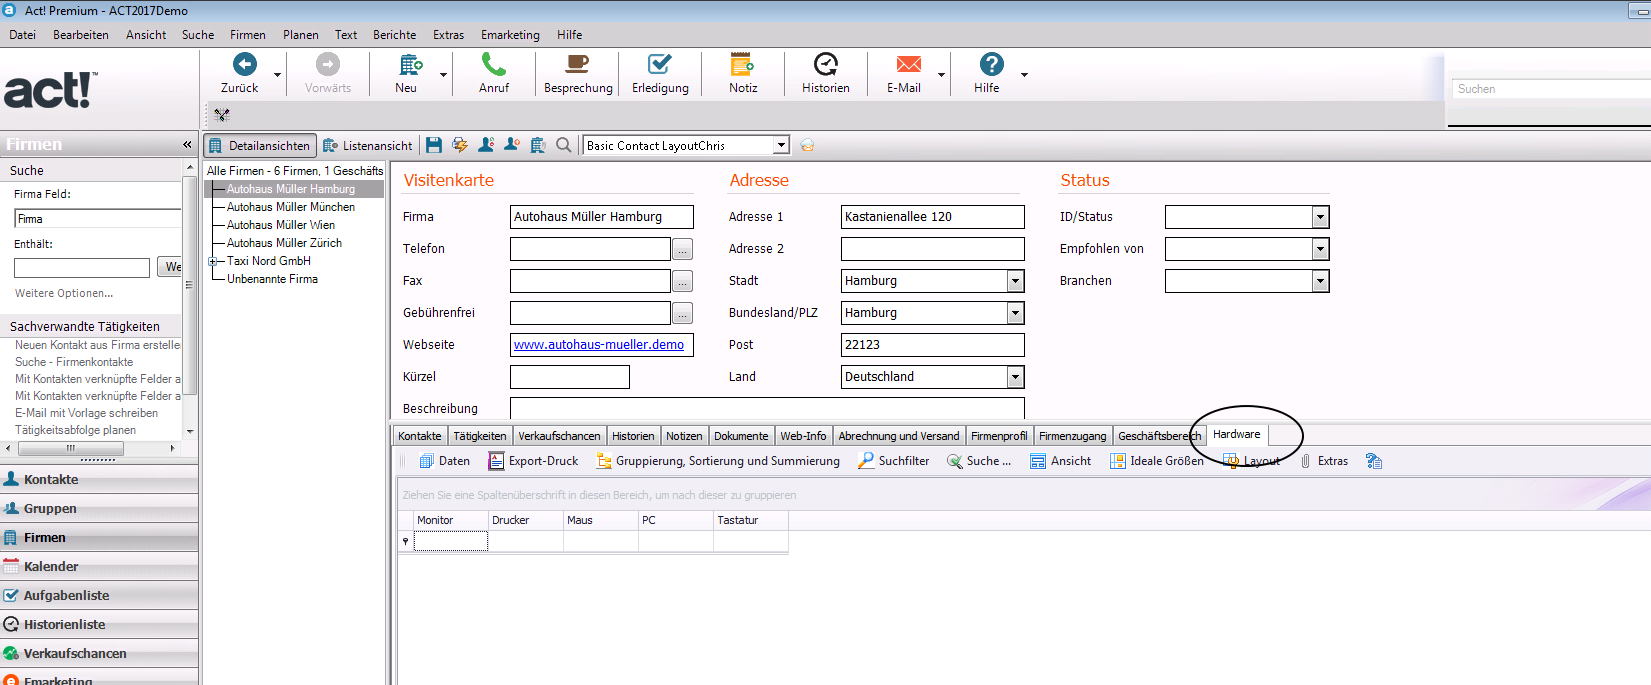Create a new record with Neu

406,73
